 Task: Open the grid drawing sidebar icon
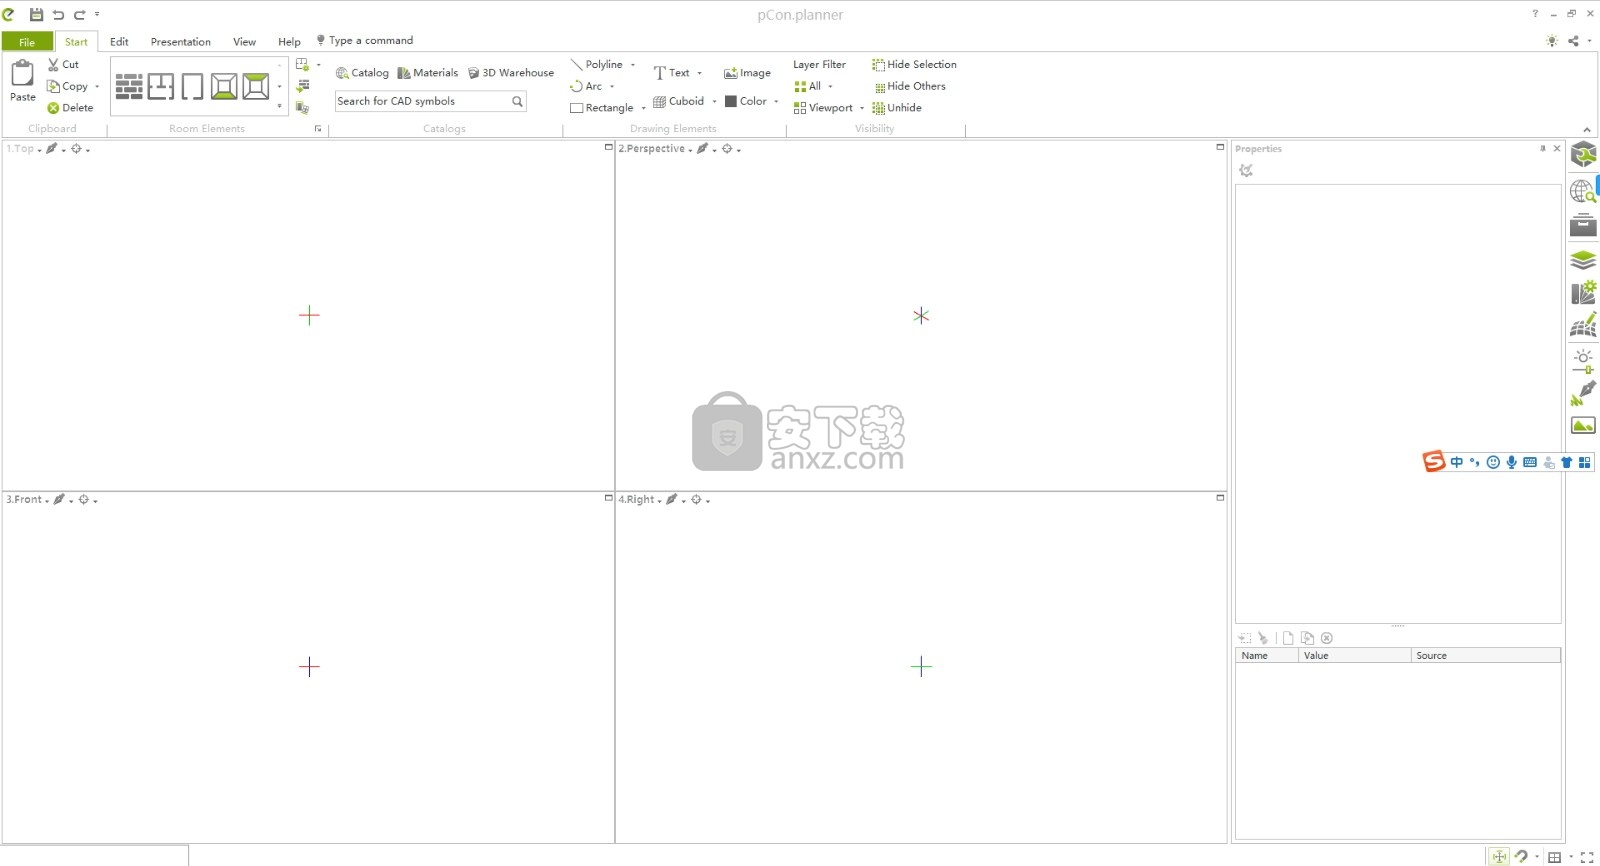coord(1583,325)
